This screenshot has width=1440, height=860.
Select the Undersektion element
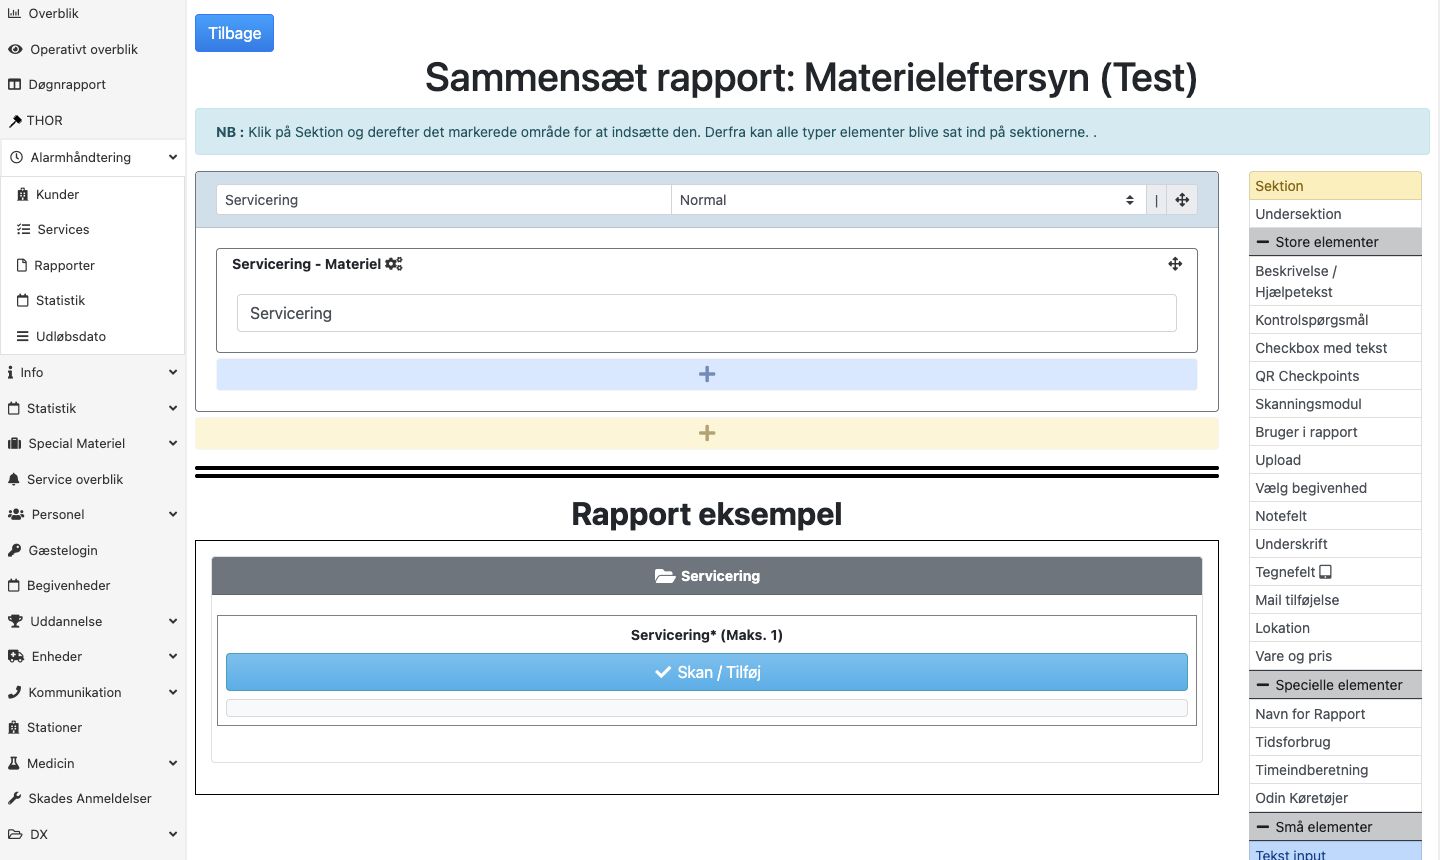tap(1335, 214)
